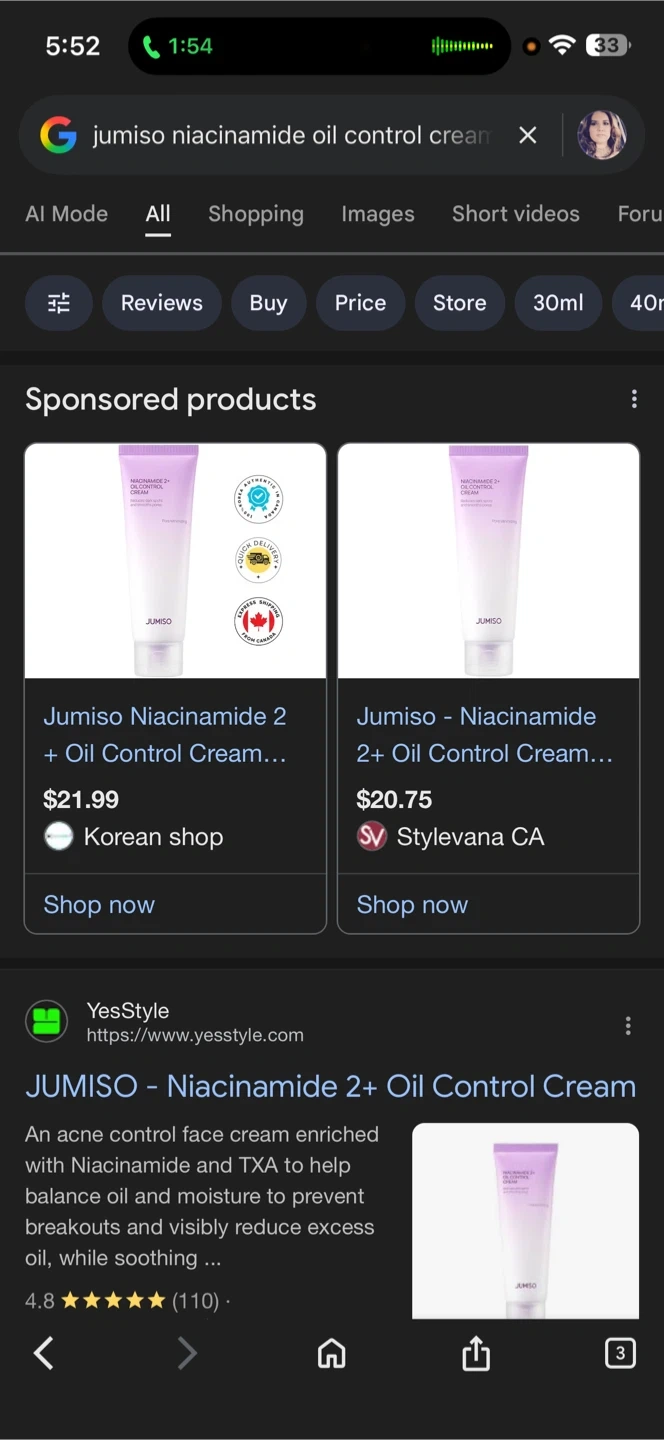Open the account profile picture

tap(602, 135)
